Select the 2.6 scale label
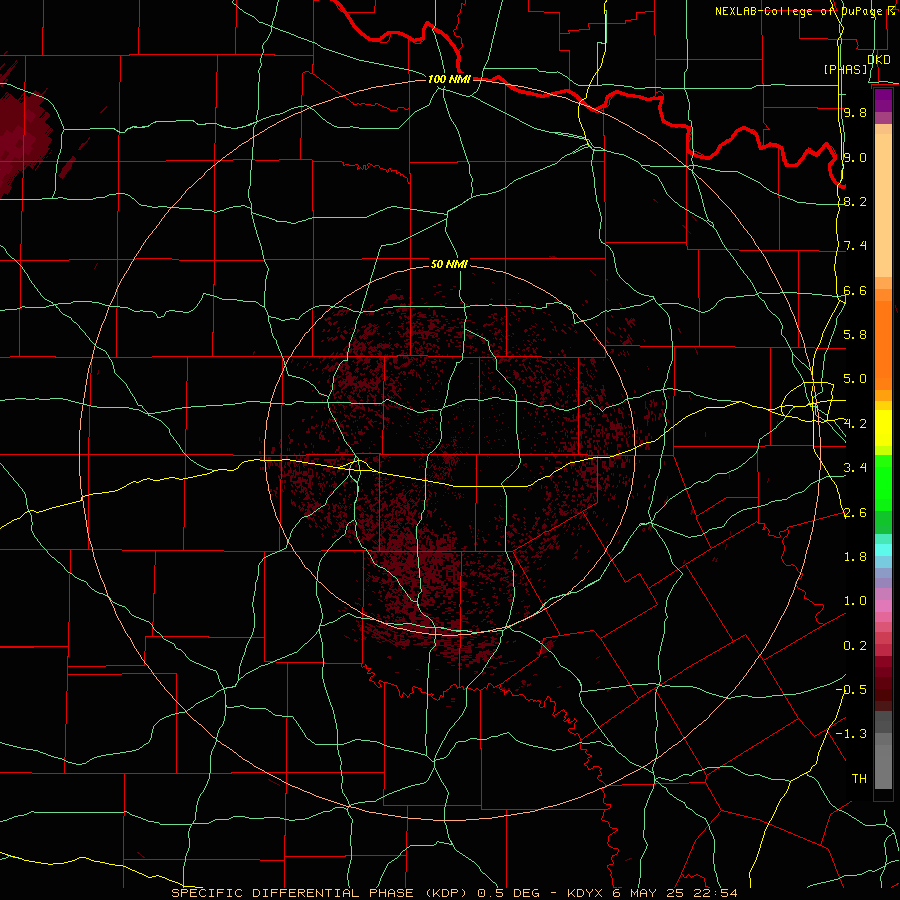 pyautogui.click(x=855, y=512)
